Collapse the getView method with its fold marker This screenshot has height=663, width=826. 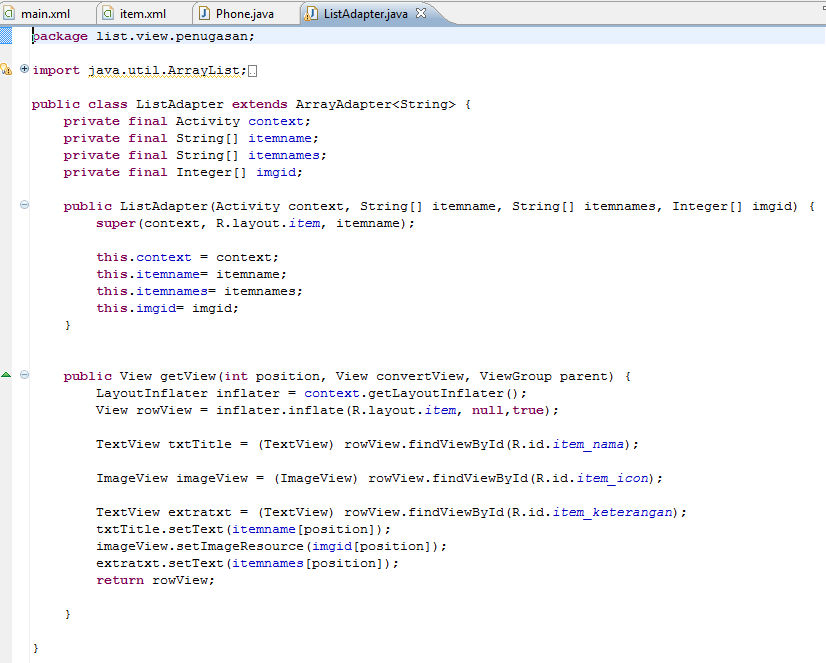[23, 374]
